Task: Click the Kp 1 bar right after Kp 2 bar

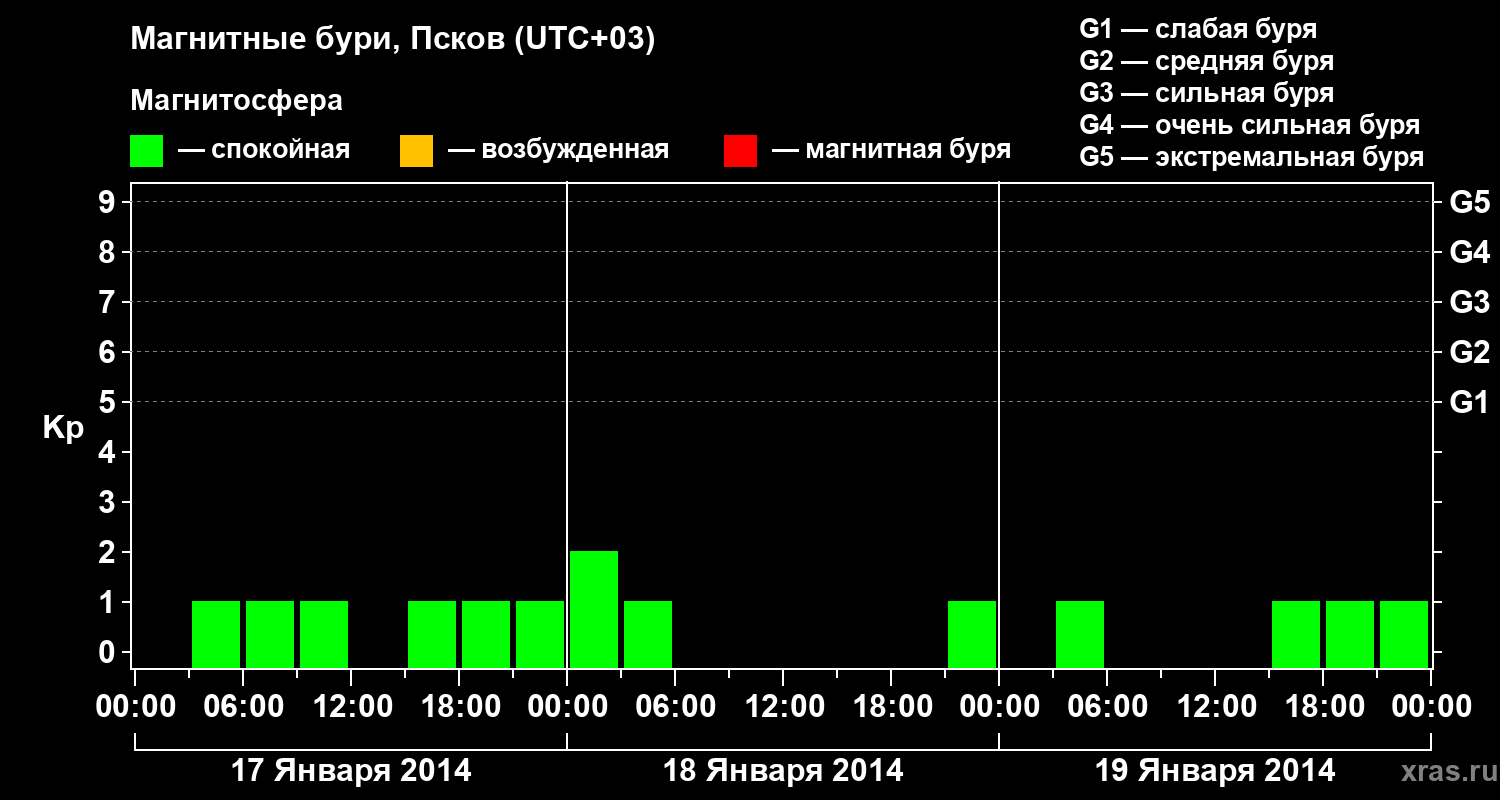Action: pos(648,634)
